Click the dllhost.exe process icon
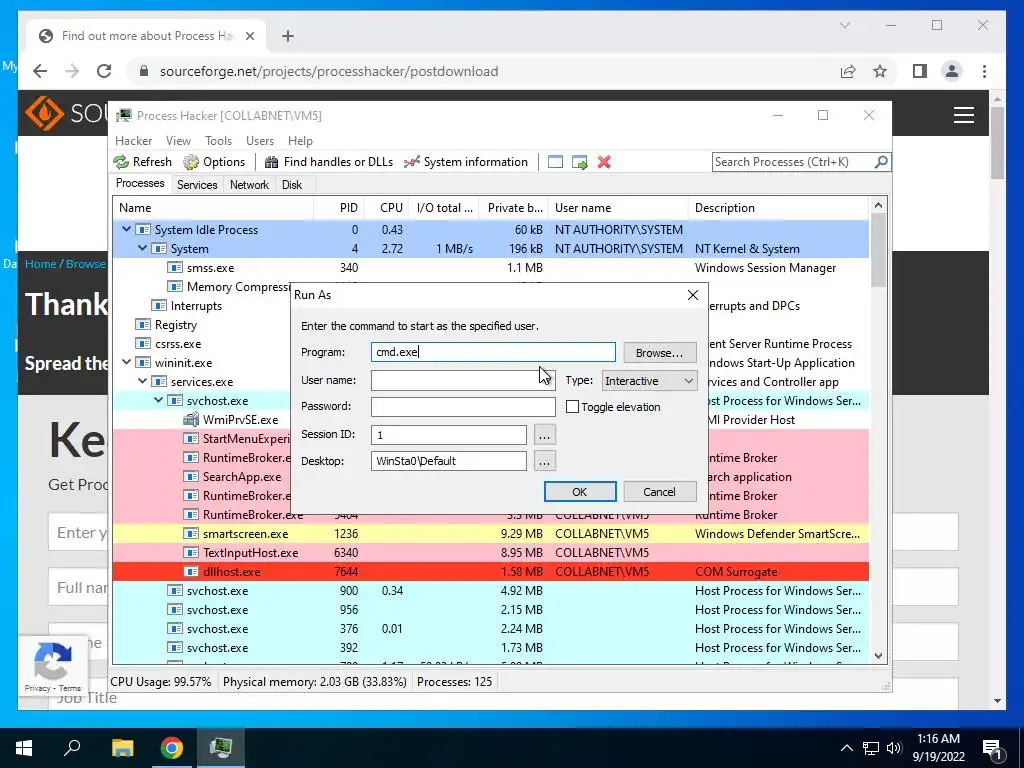 coord(191,571)
